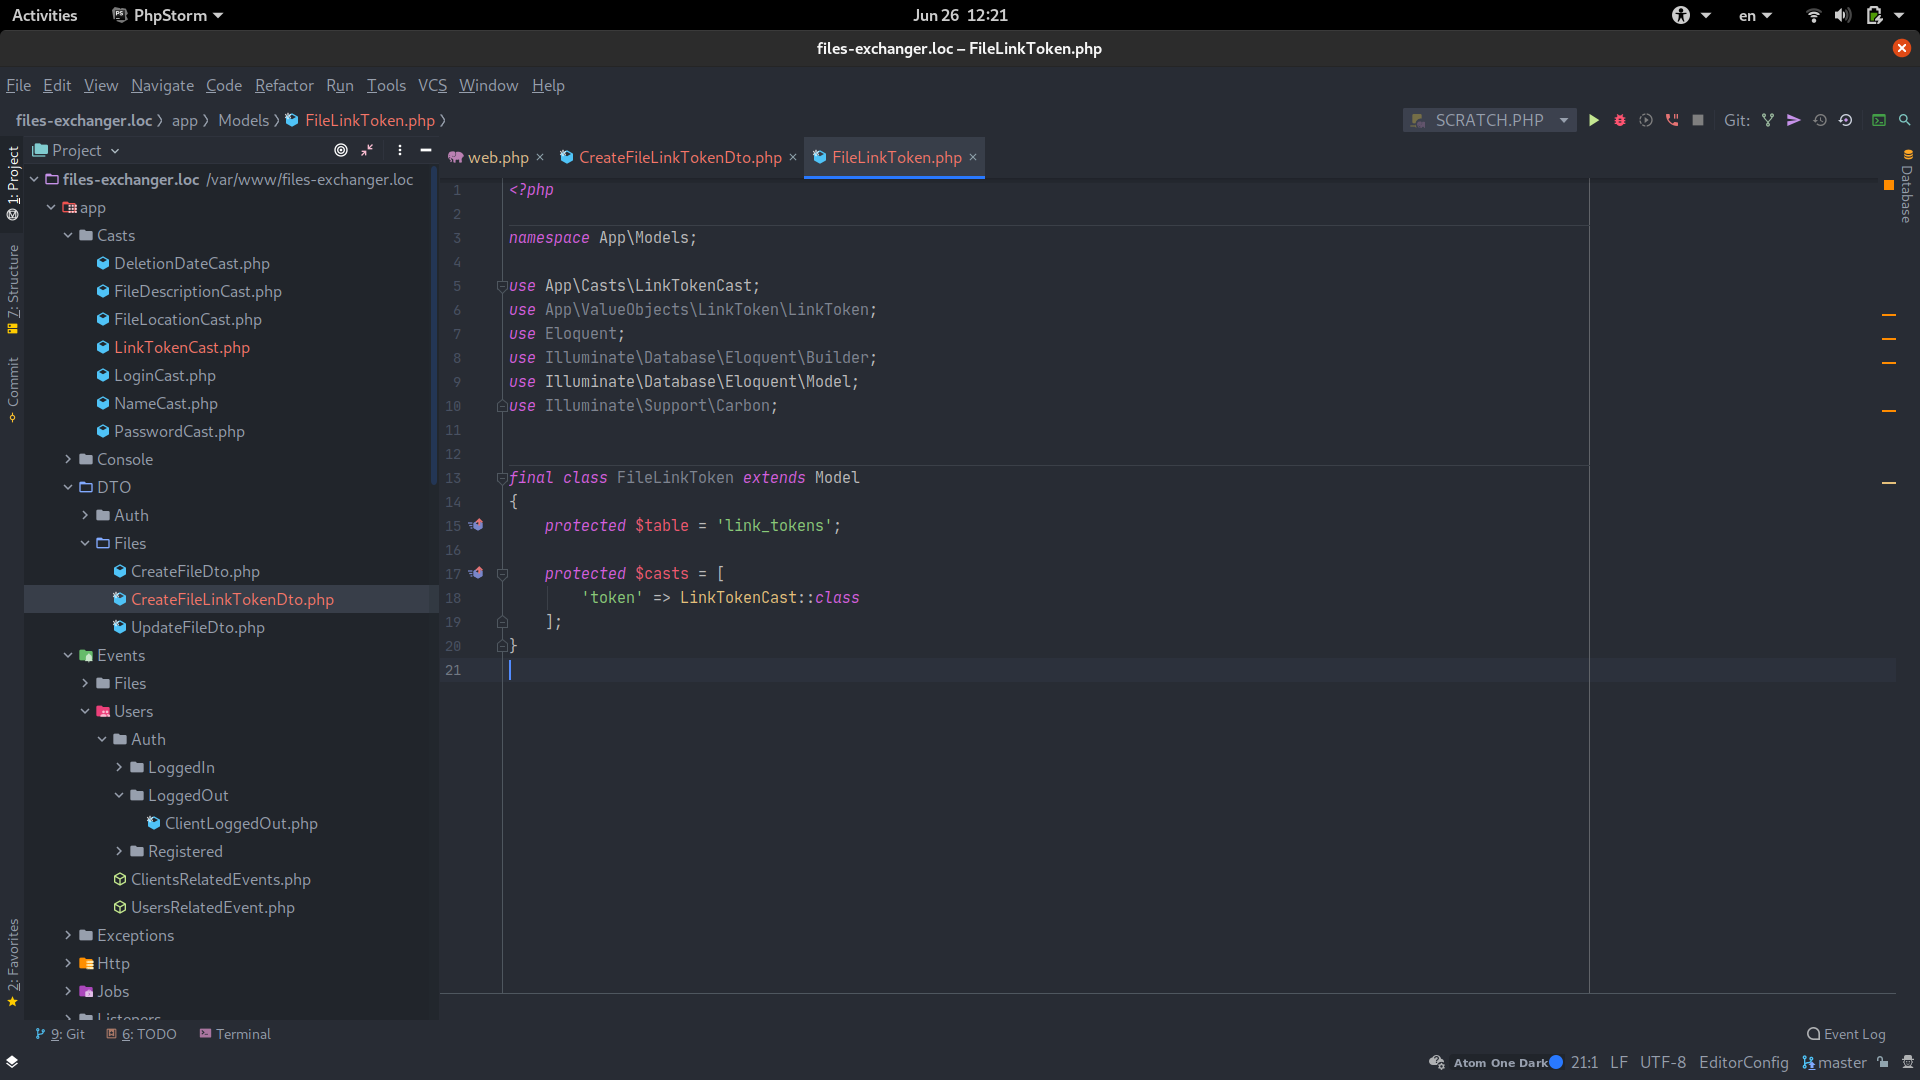
Task: Push commits with the purple arrow icon
Action: tap(1794, 120)
